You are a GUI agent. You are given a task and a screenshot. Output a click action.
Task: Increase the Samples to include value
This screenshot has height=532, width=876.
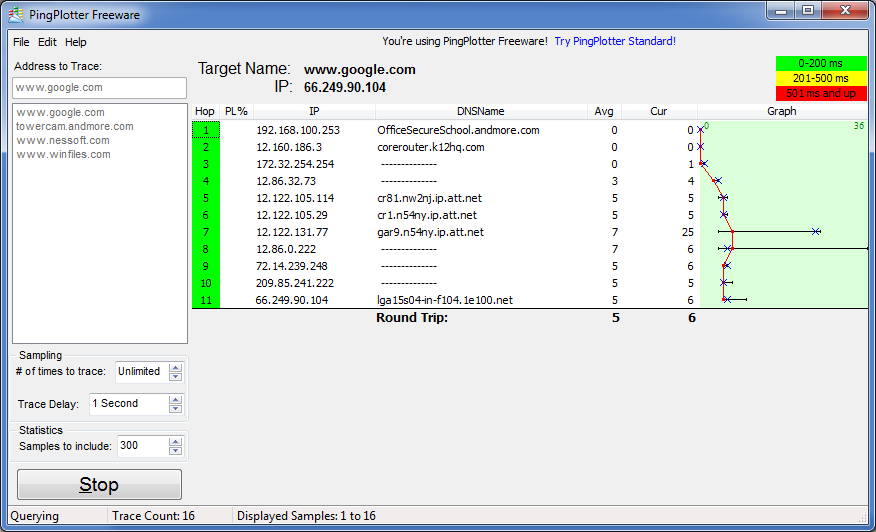pyautogui.click(x=176, y=441)
